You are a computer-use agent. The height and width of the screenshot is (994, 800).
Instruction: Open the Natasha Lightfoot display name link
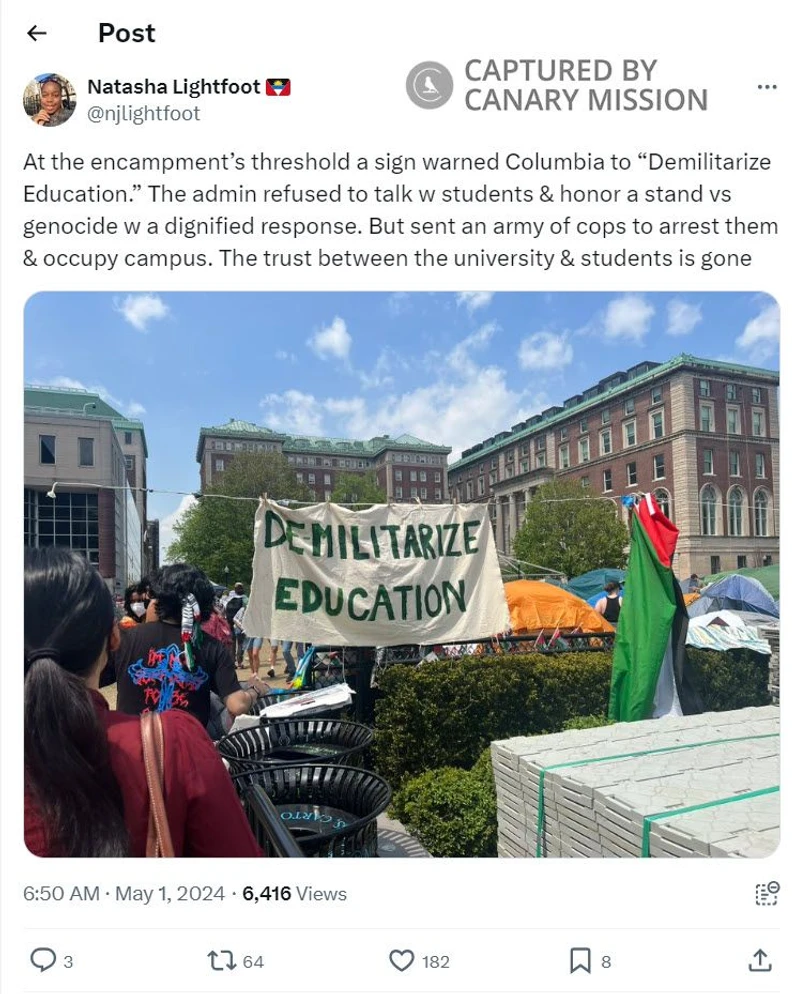(174, 86)
